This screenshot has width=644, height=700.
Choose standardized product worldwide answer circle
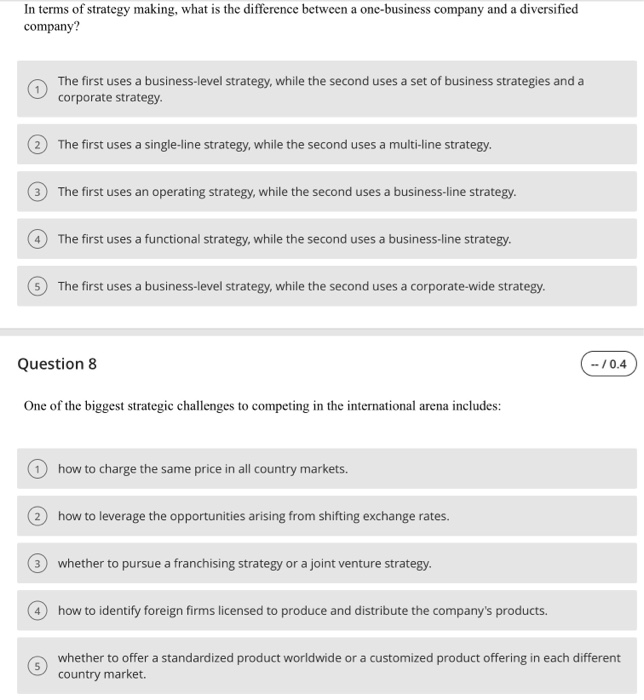[x=37, y=666]
